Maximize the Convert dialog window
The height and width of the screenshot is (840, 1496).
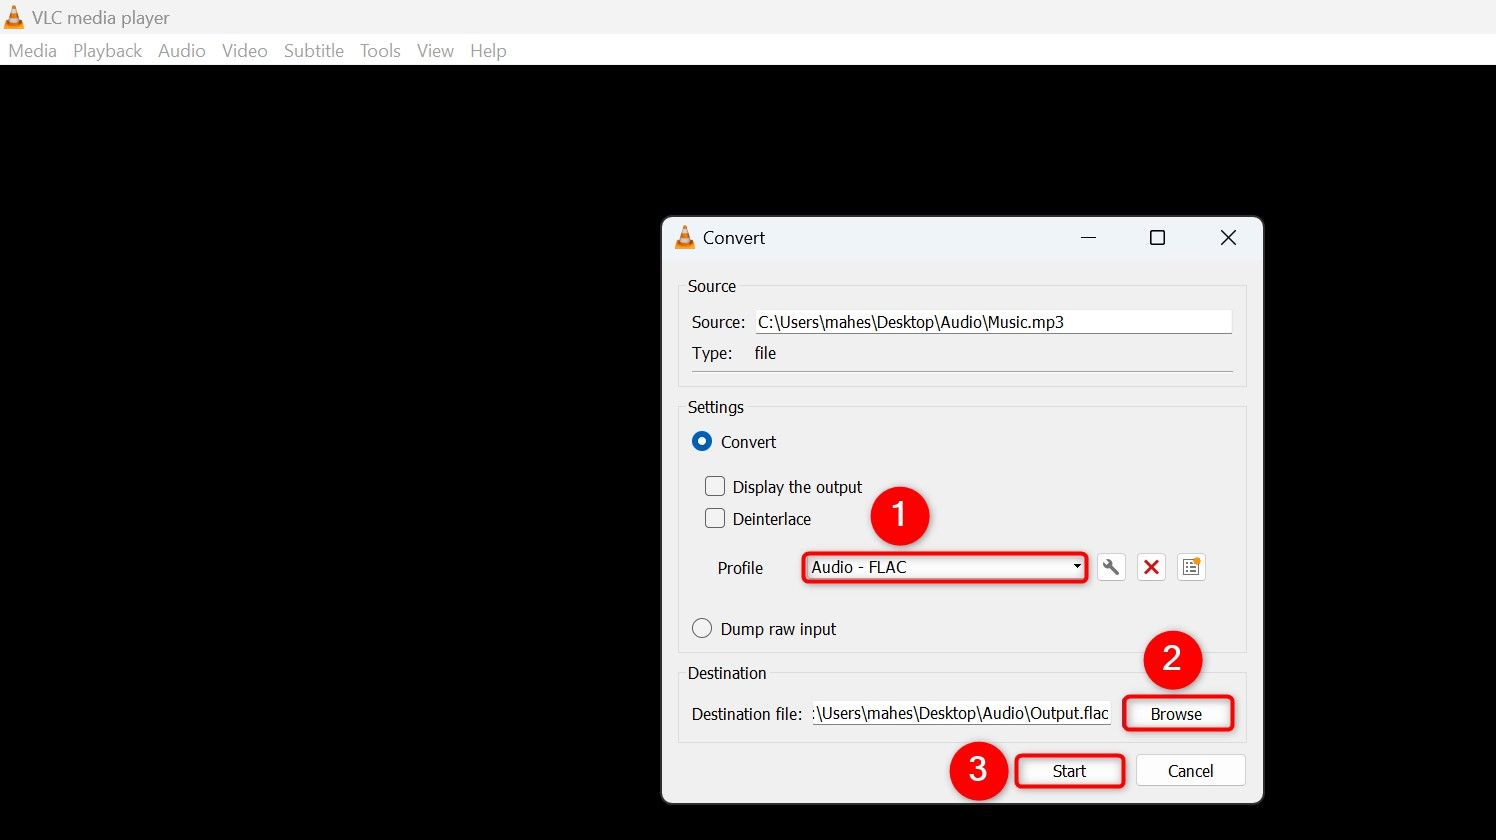coord(1157,237)
